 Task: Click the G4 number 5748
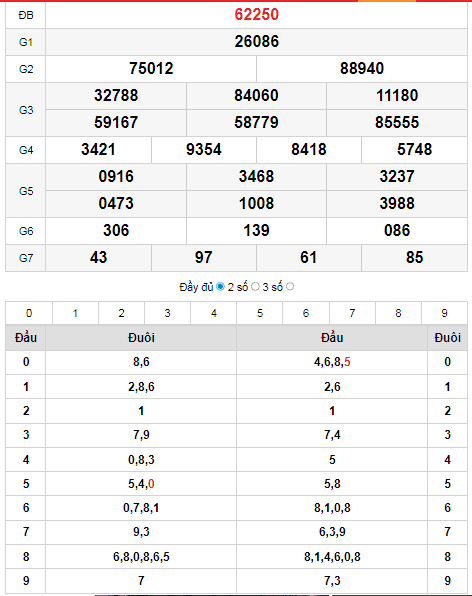click(414, 149)
